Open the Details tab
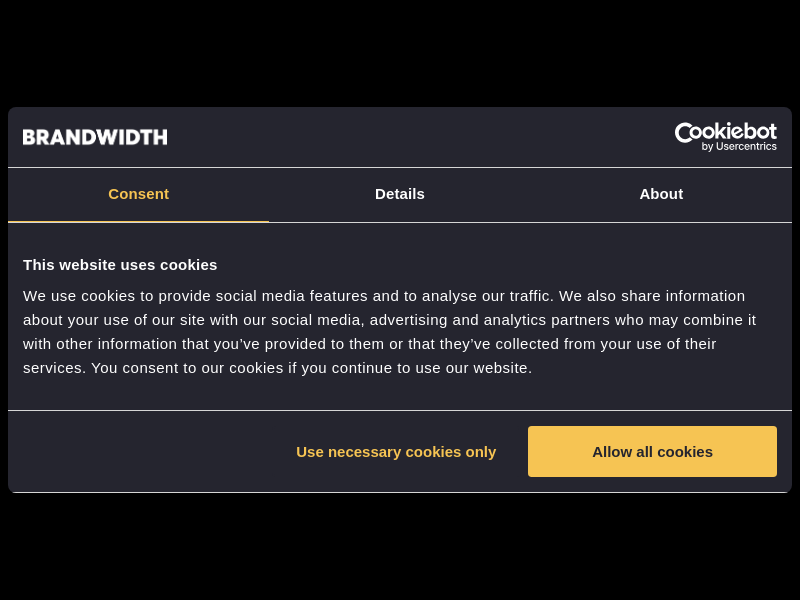Image resolution: width=800 pixels, height=600 pixels. tap(400, 194)
